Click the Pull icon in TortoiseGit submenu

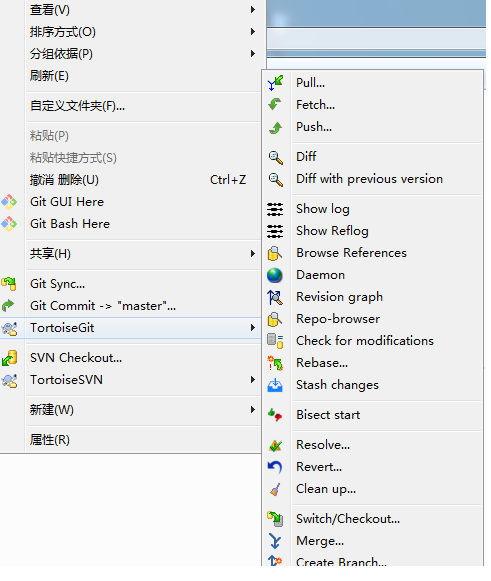pyautogui.click(x=275, y=83)
